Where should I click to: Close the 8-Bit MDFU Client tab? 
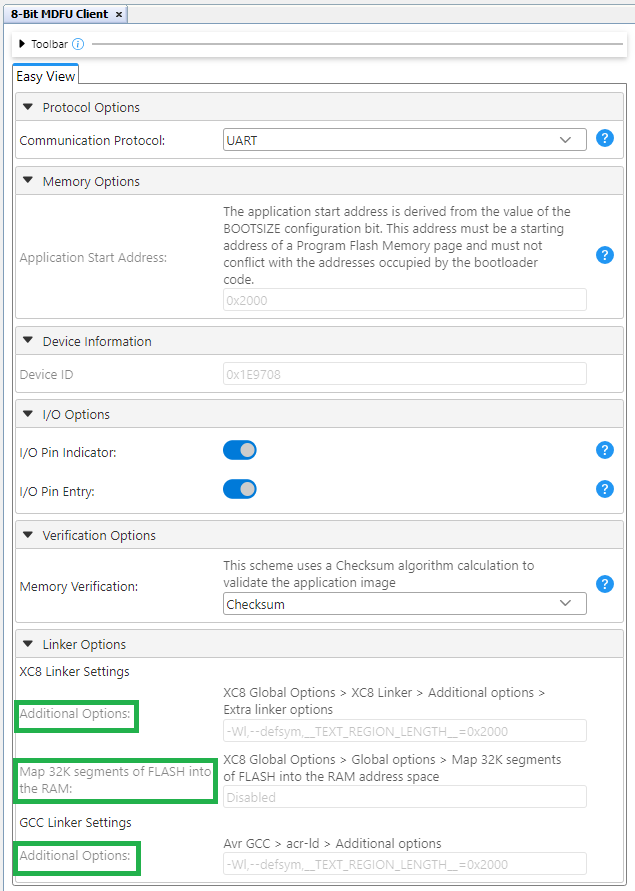[x=119, y=15]
